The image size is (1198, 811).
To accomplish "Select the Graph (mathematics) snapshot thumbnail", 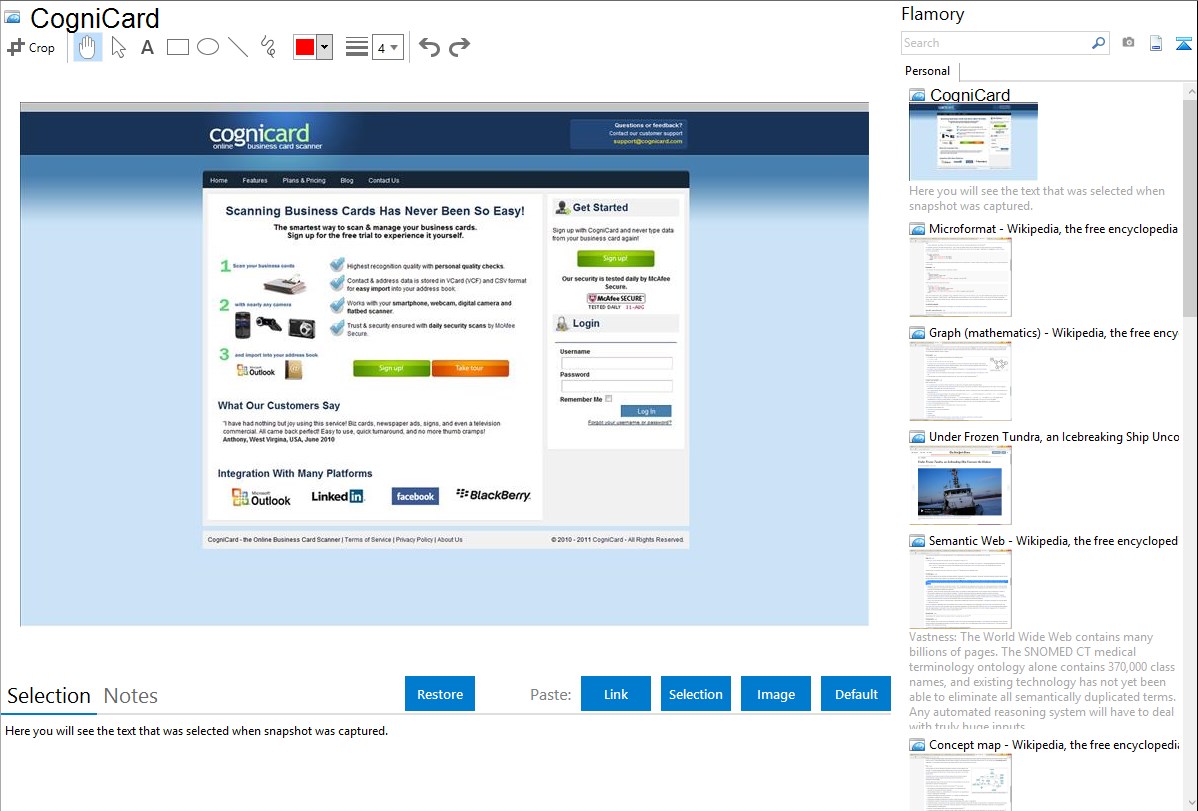I will [x=960, y=381].
